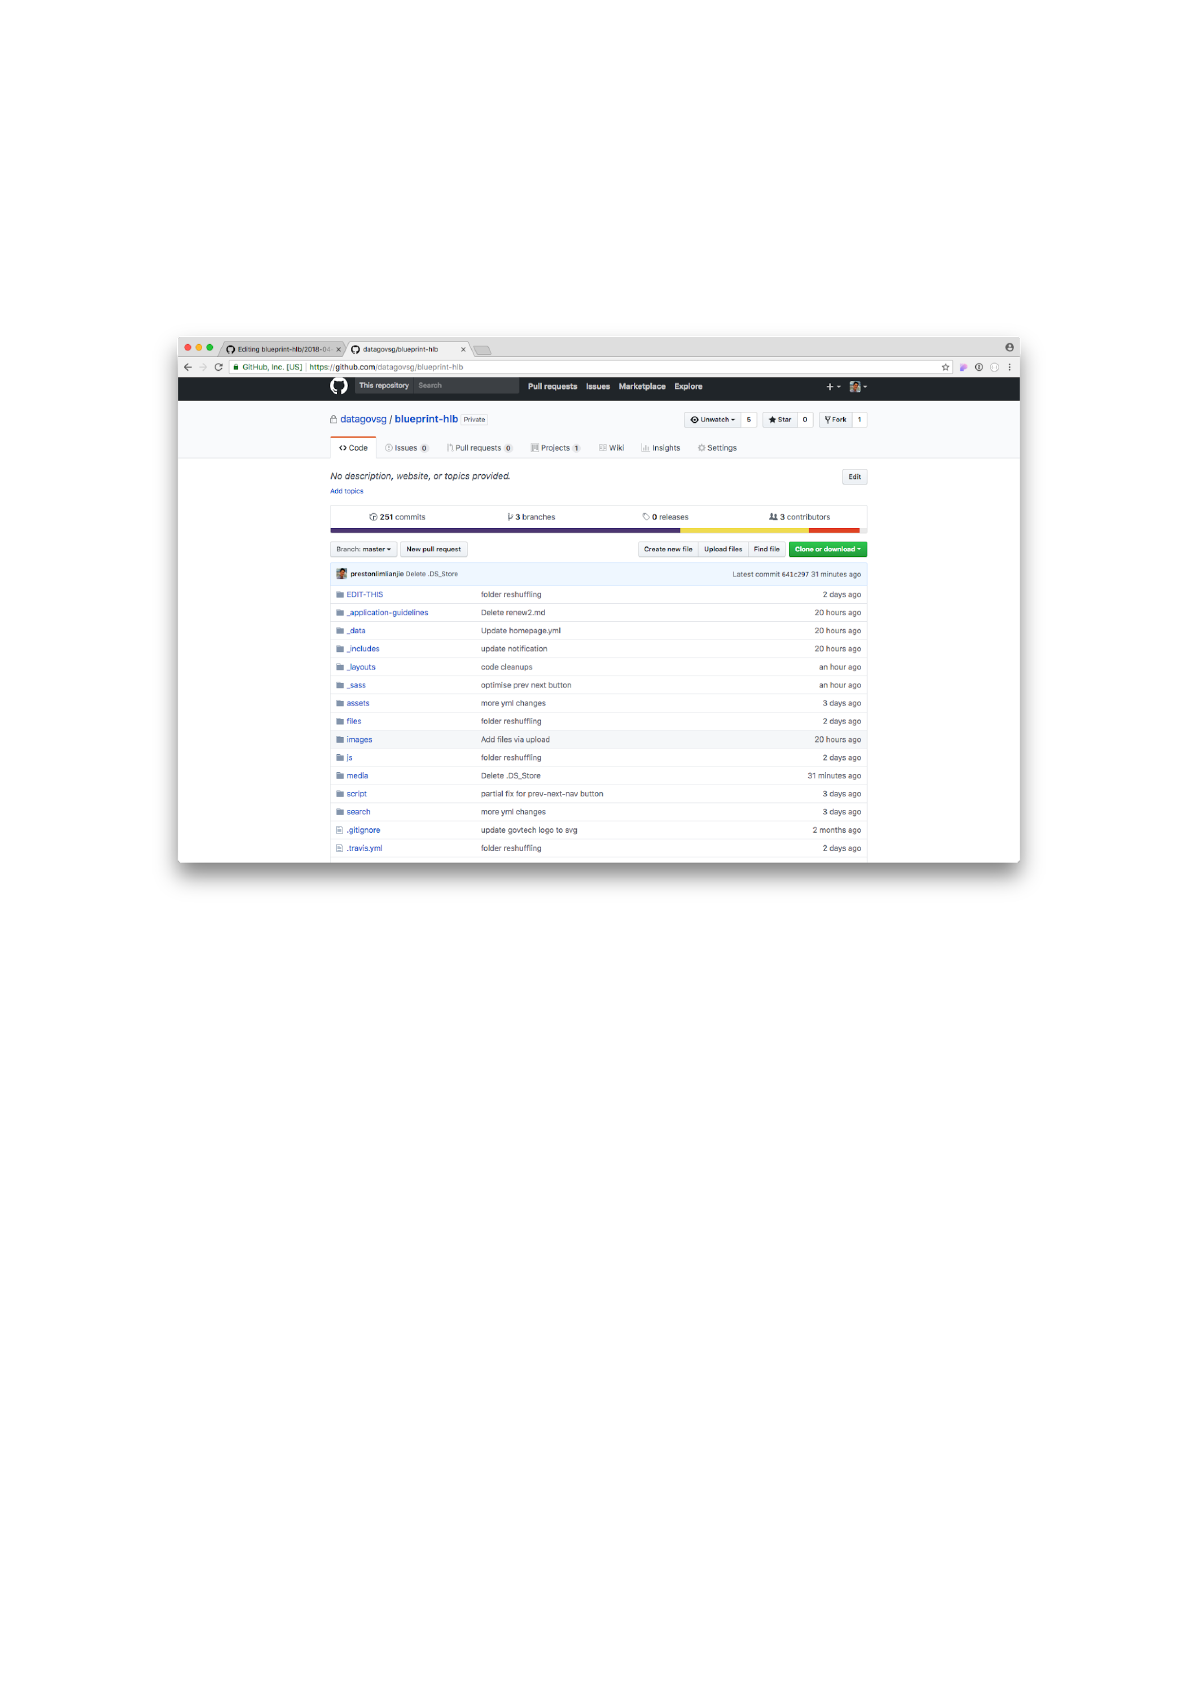Open the Insights tab
Image resolution: width=1192 pixels, height=1686 pixels.
click(x=661, y=448)
